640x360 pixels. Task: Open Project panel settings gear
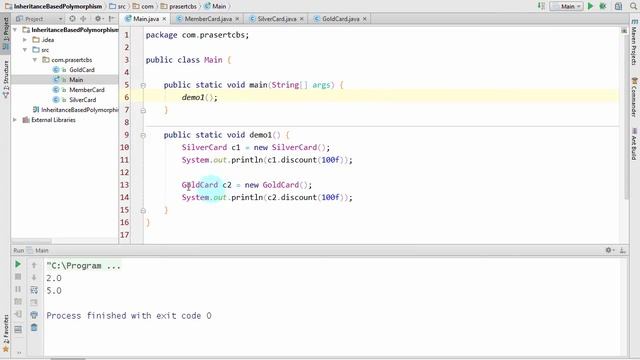click(x=98, y=19)
